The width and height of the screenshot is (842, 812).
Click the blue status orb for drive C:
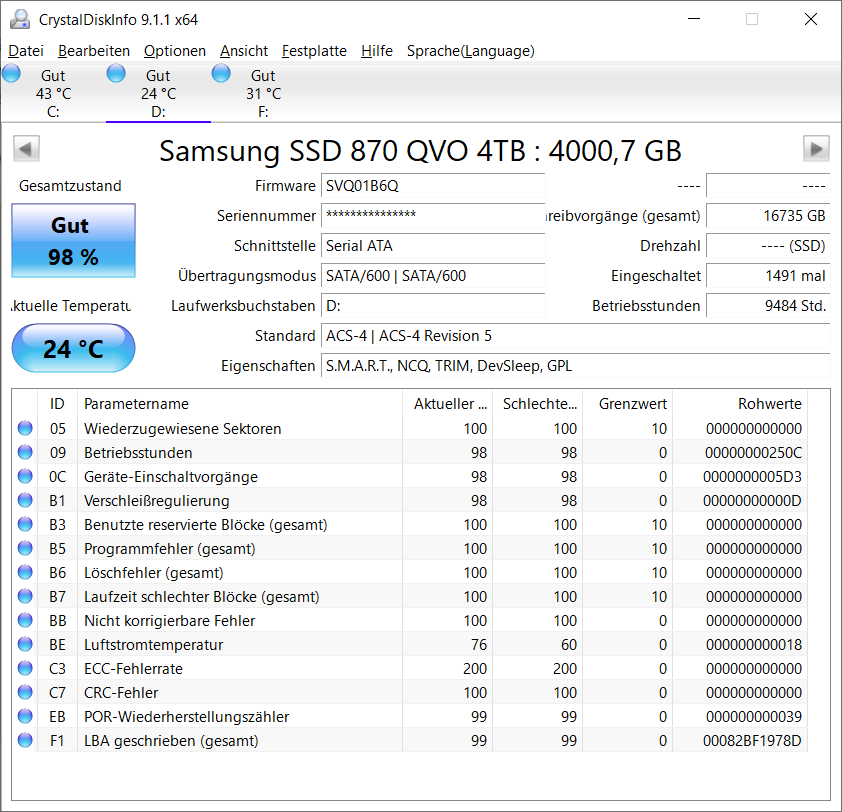[11, 73]
